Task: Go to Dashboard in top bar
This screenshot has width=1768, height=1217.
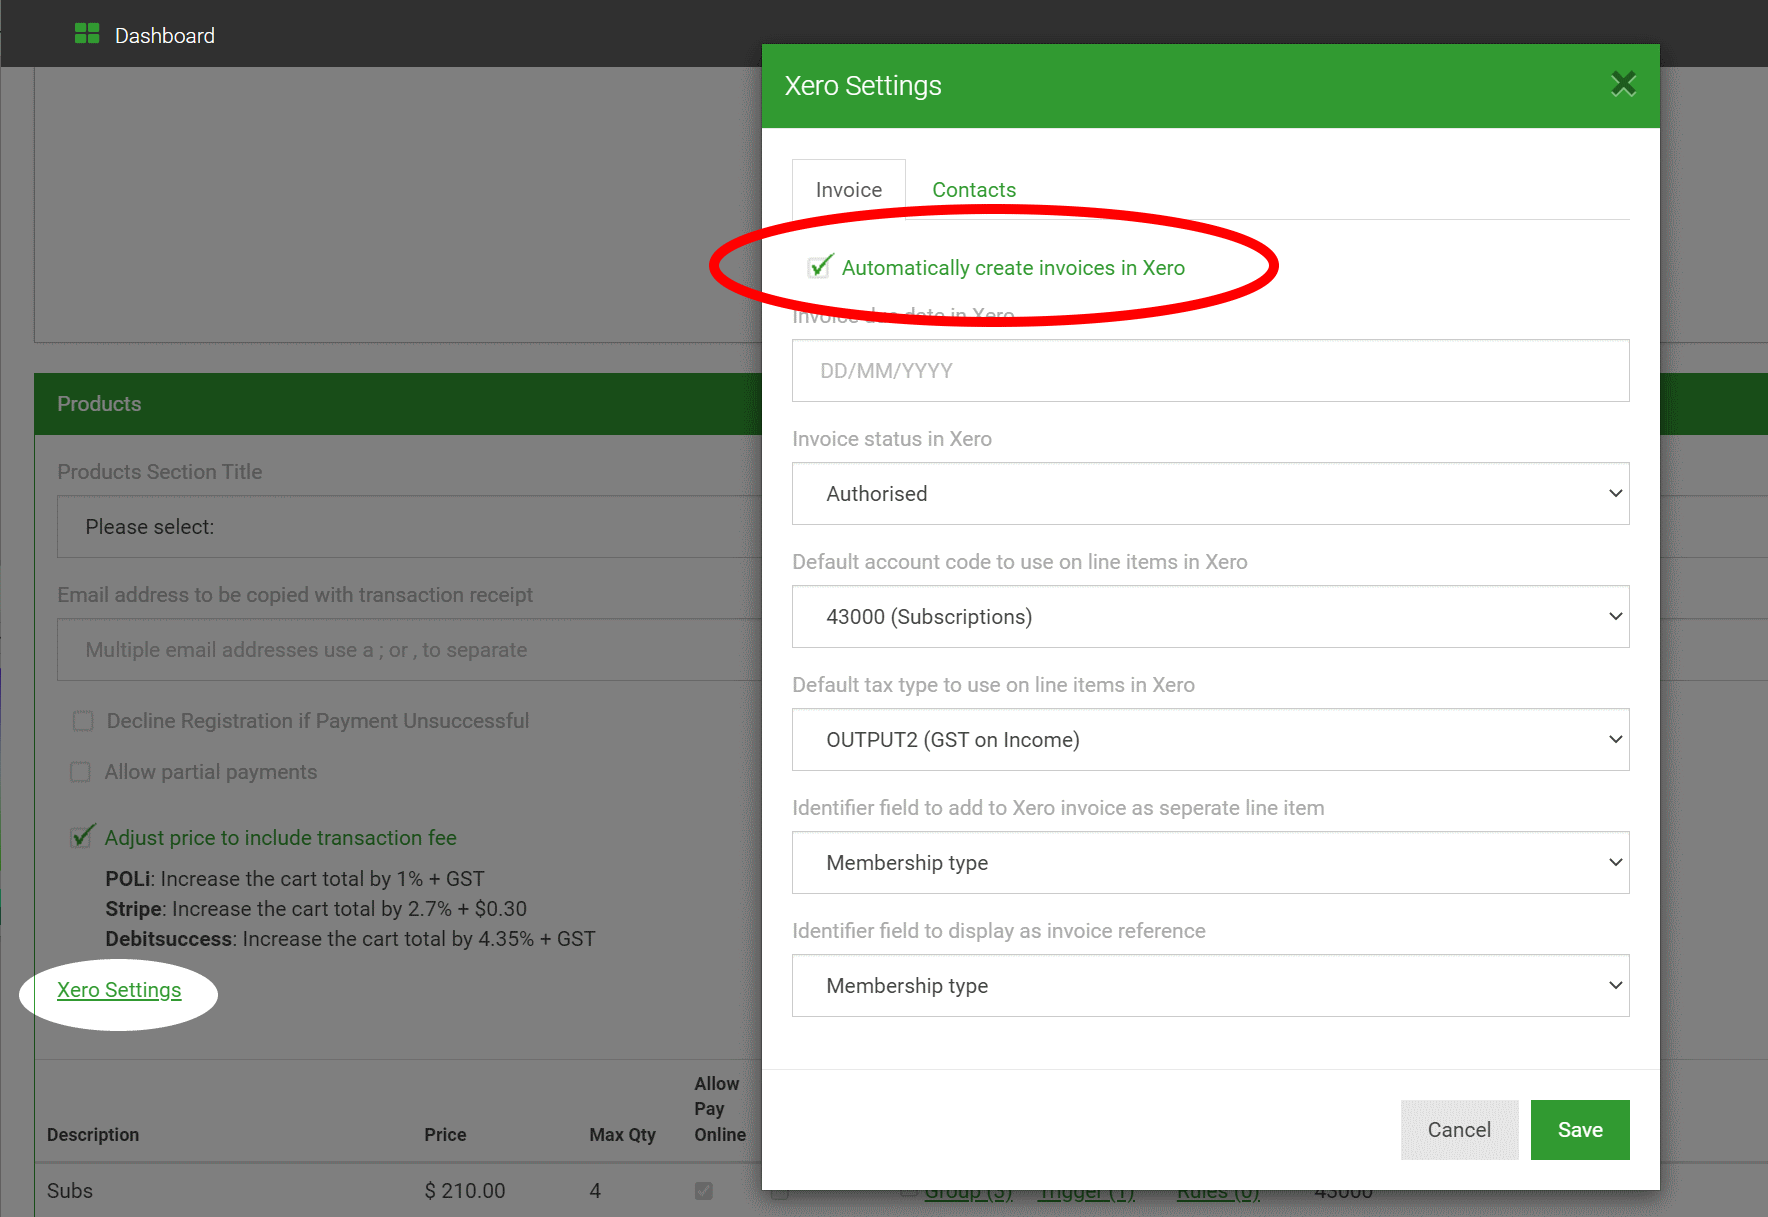Action: pos(165,36)
